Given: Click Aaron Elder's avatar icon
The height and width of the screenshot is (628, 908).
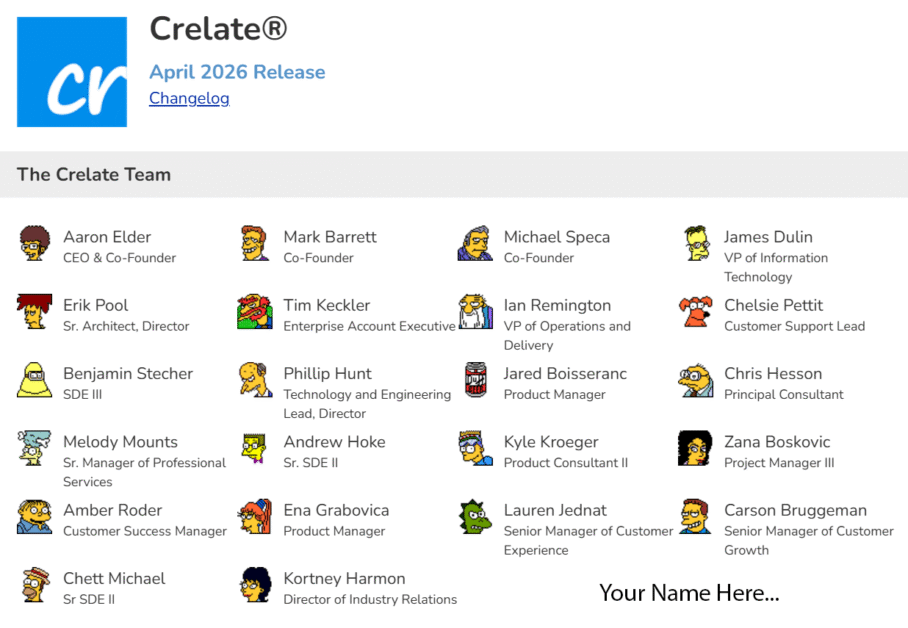Looking at the screenshot, I should [34, 243].
